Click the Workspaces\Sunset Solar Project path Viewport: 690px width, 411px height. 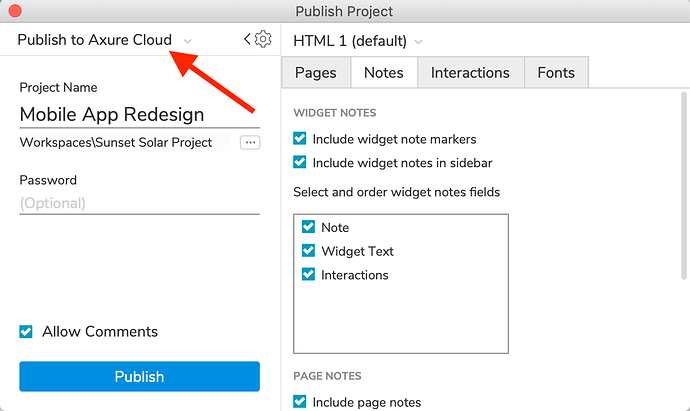tap(116, 143)
